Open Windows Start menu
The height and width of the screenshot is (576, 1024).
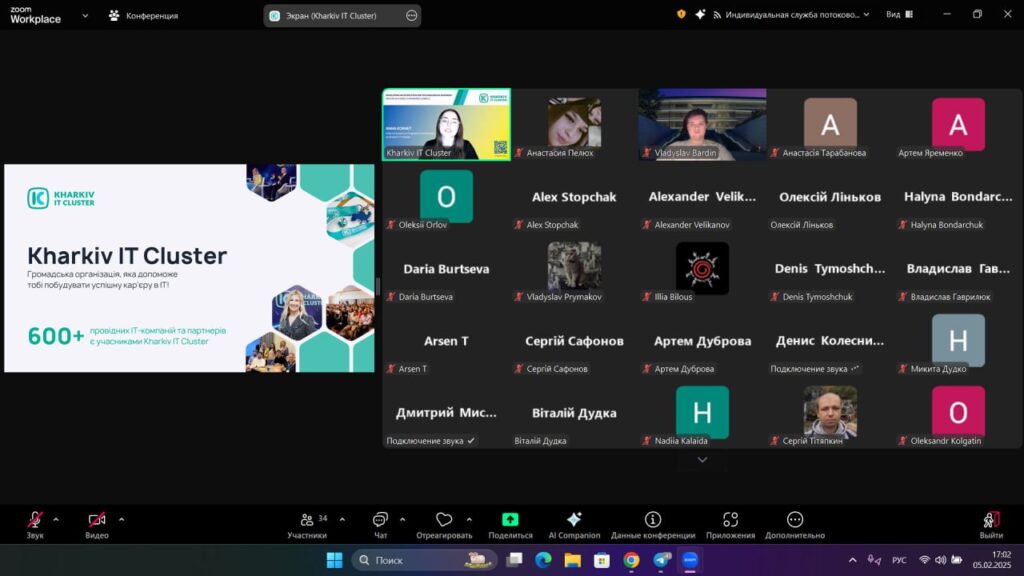[334, 560]
